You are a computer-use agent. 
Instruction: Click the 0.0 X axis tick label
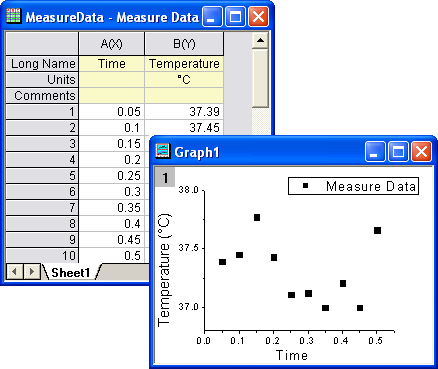tap(203, 341)
